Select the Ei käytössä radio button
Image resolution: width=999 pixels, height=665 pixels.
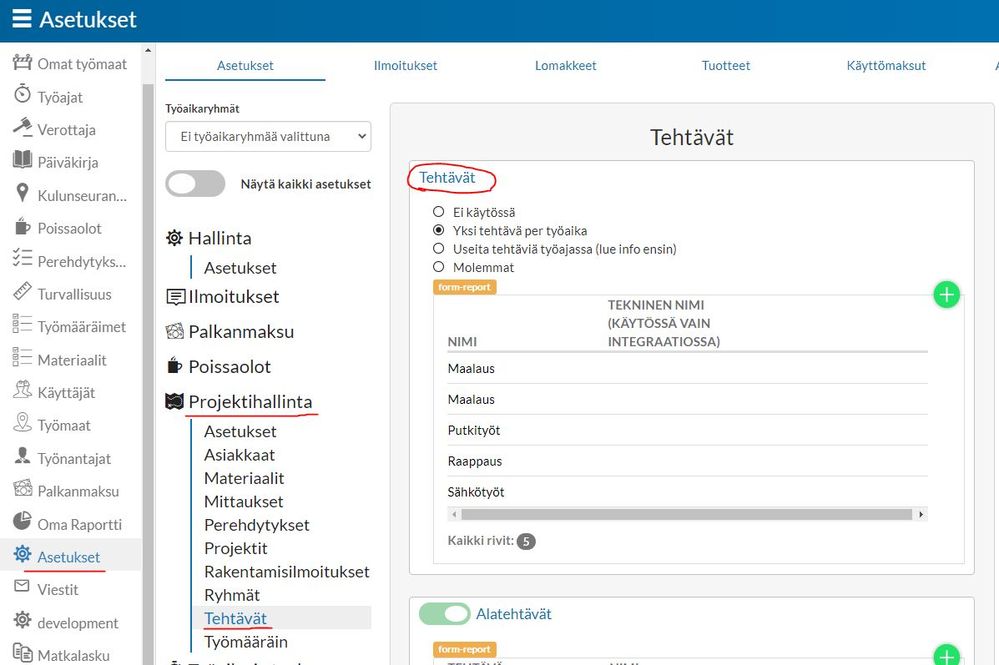(x=438, y=211)
